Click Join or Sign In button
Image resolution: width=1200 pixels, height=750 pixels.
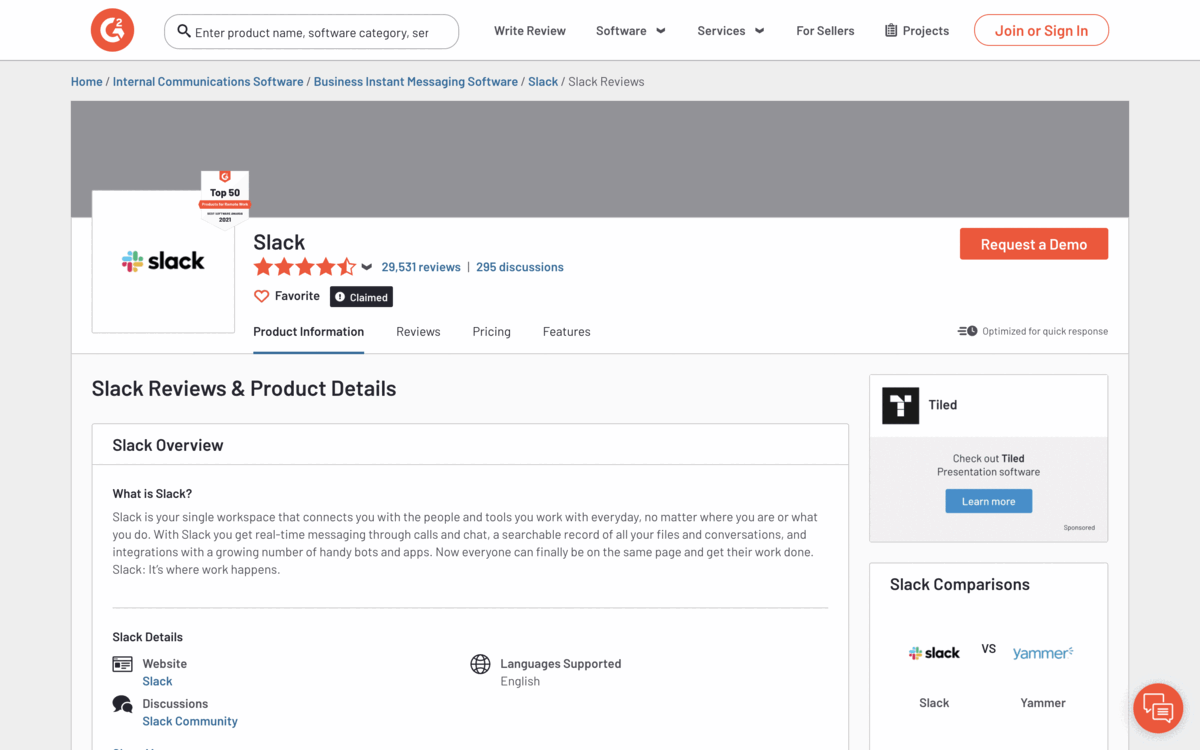(1041, 31)
